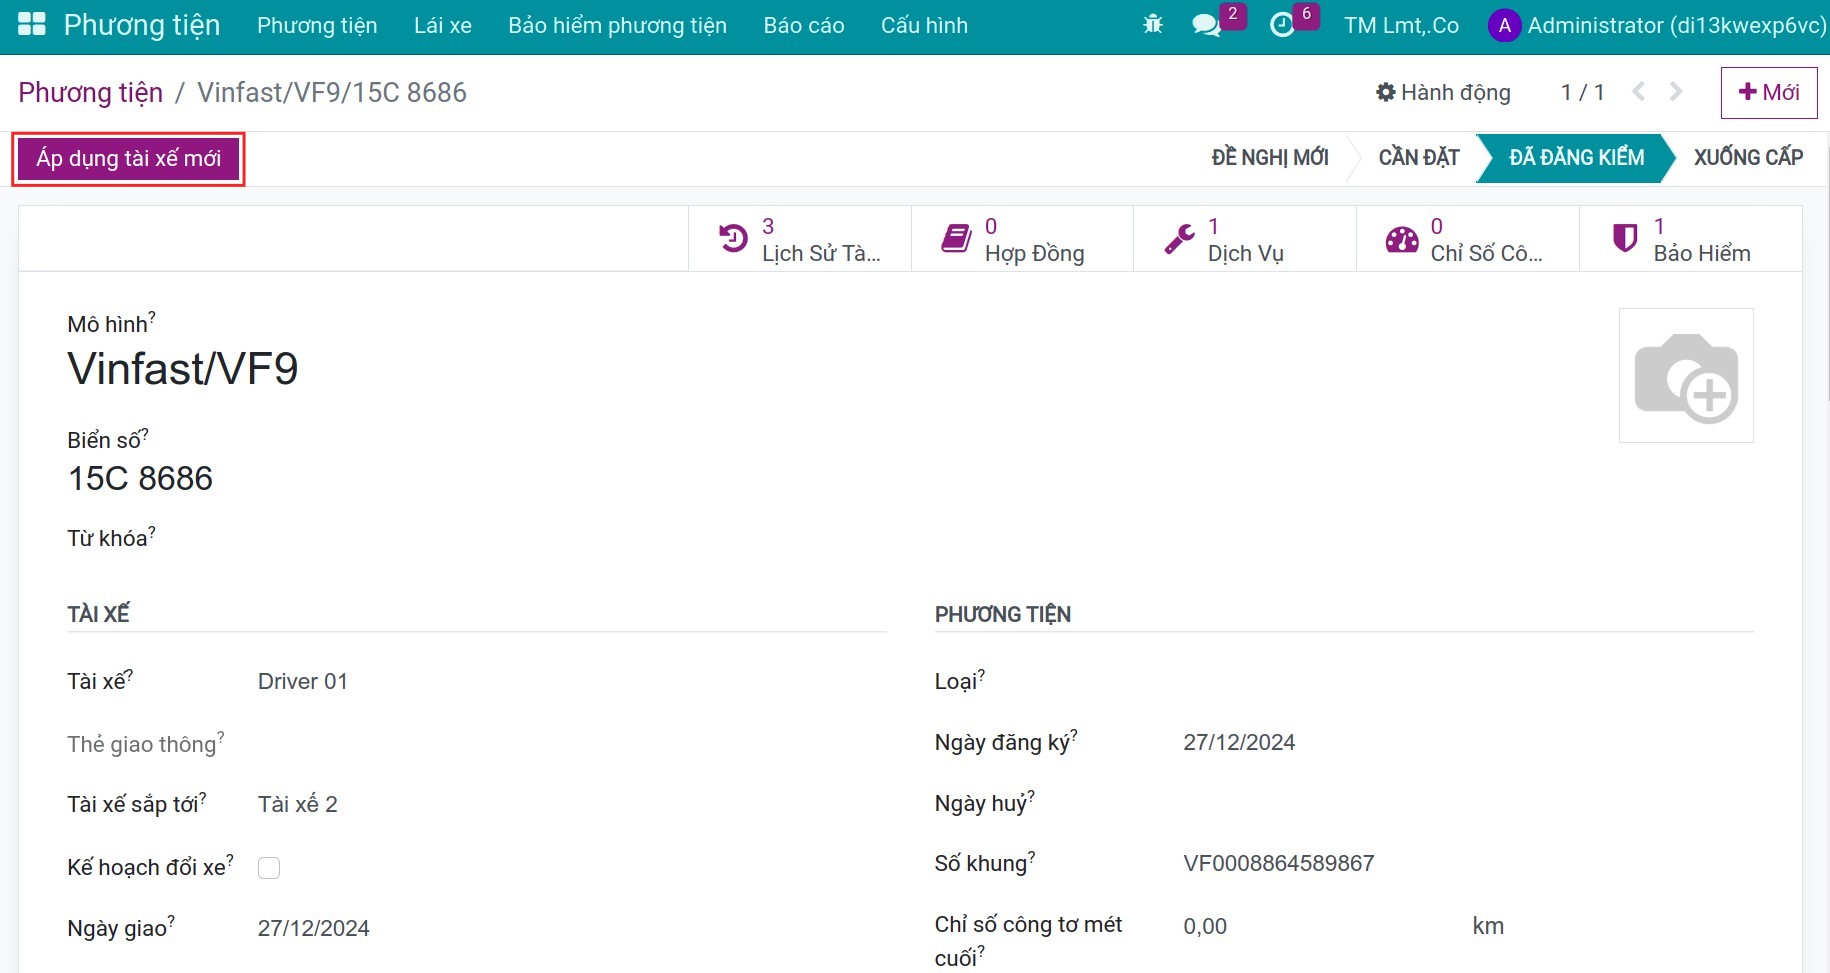The width and height of the screenshot is (1830, 973).
Task: Open the Cấu hình menu
Action: click(x=924, y=26)
